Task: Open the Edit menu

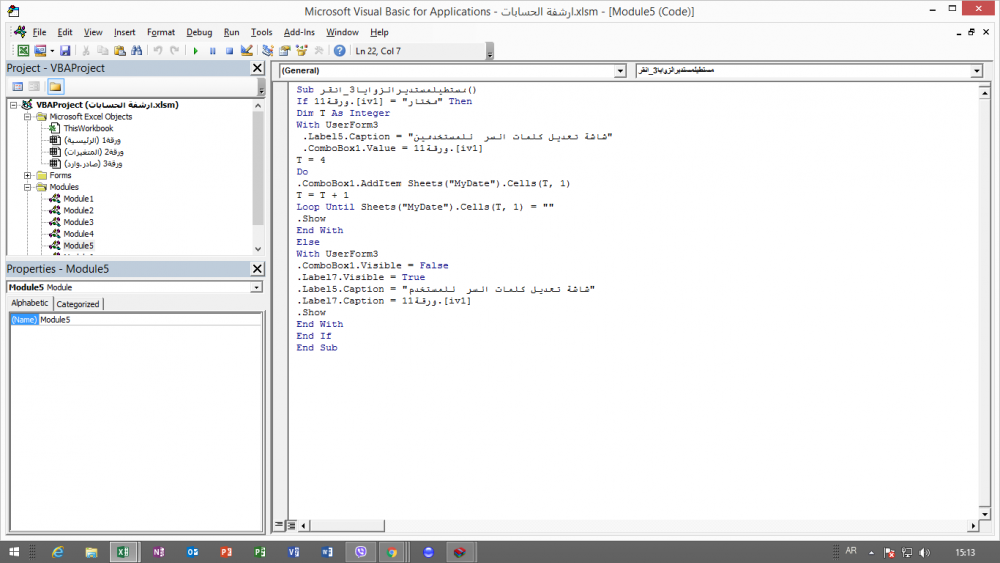Action: coord(64,33)
